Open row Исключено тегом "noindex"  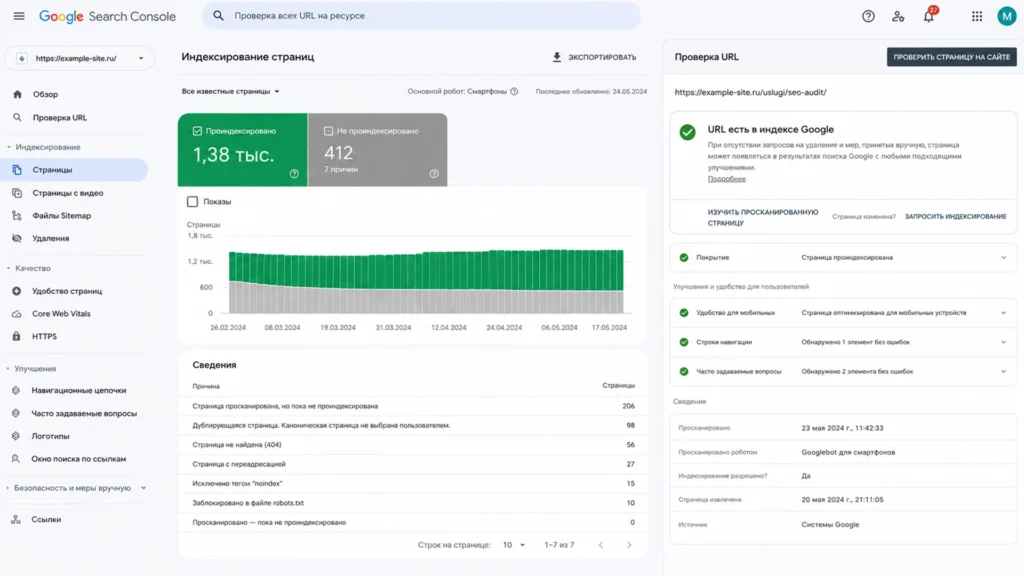pos(413,483)
